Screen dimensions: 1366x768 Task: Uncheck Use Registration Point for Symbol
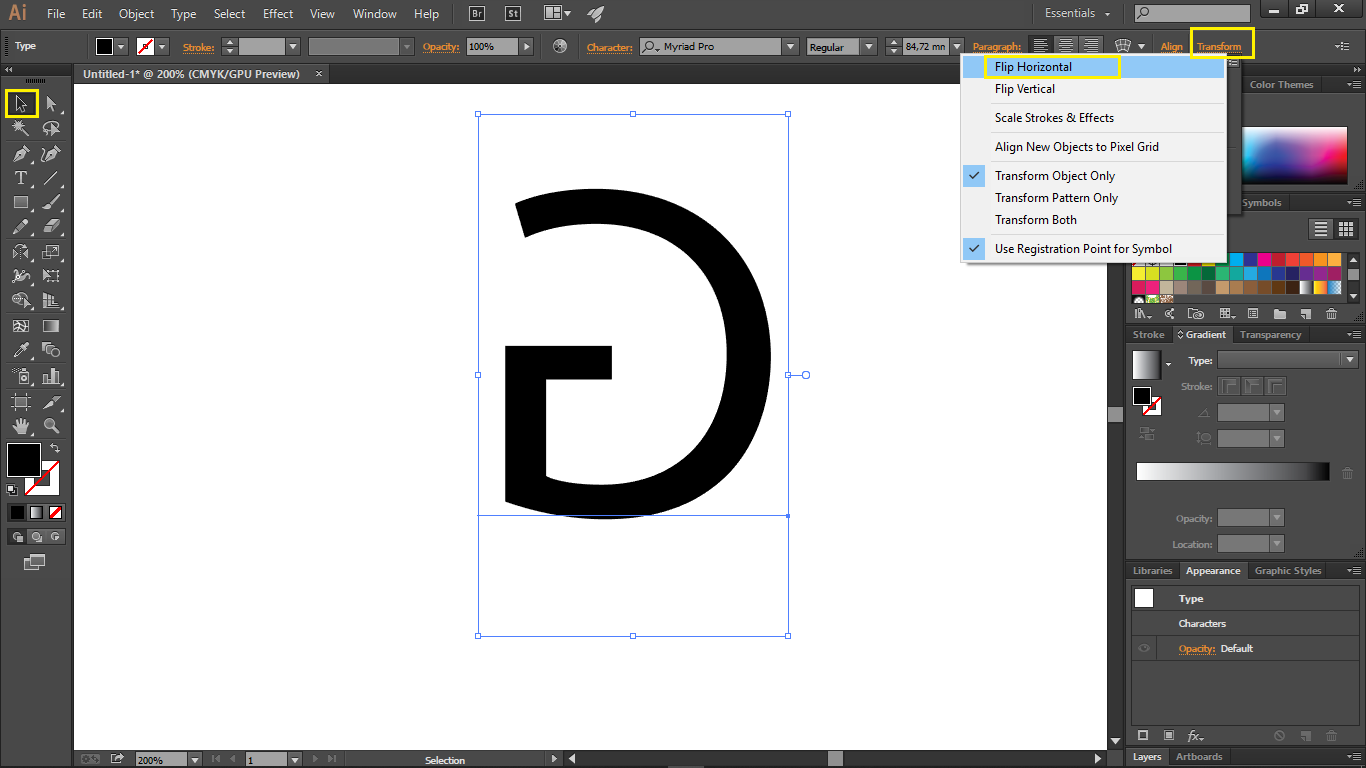[1082, 249]
